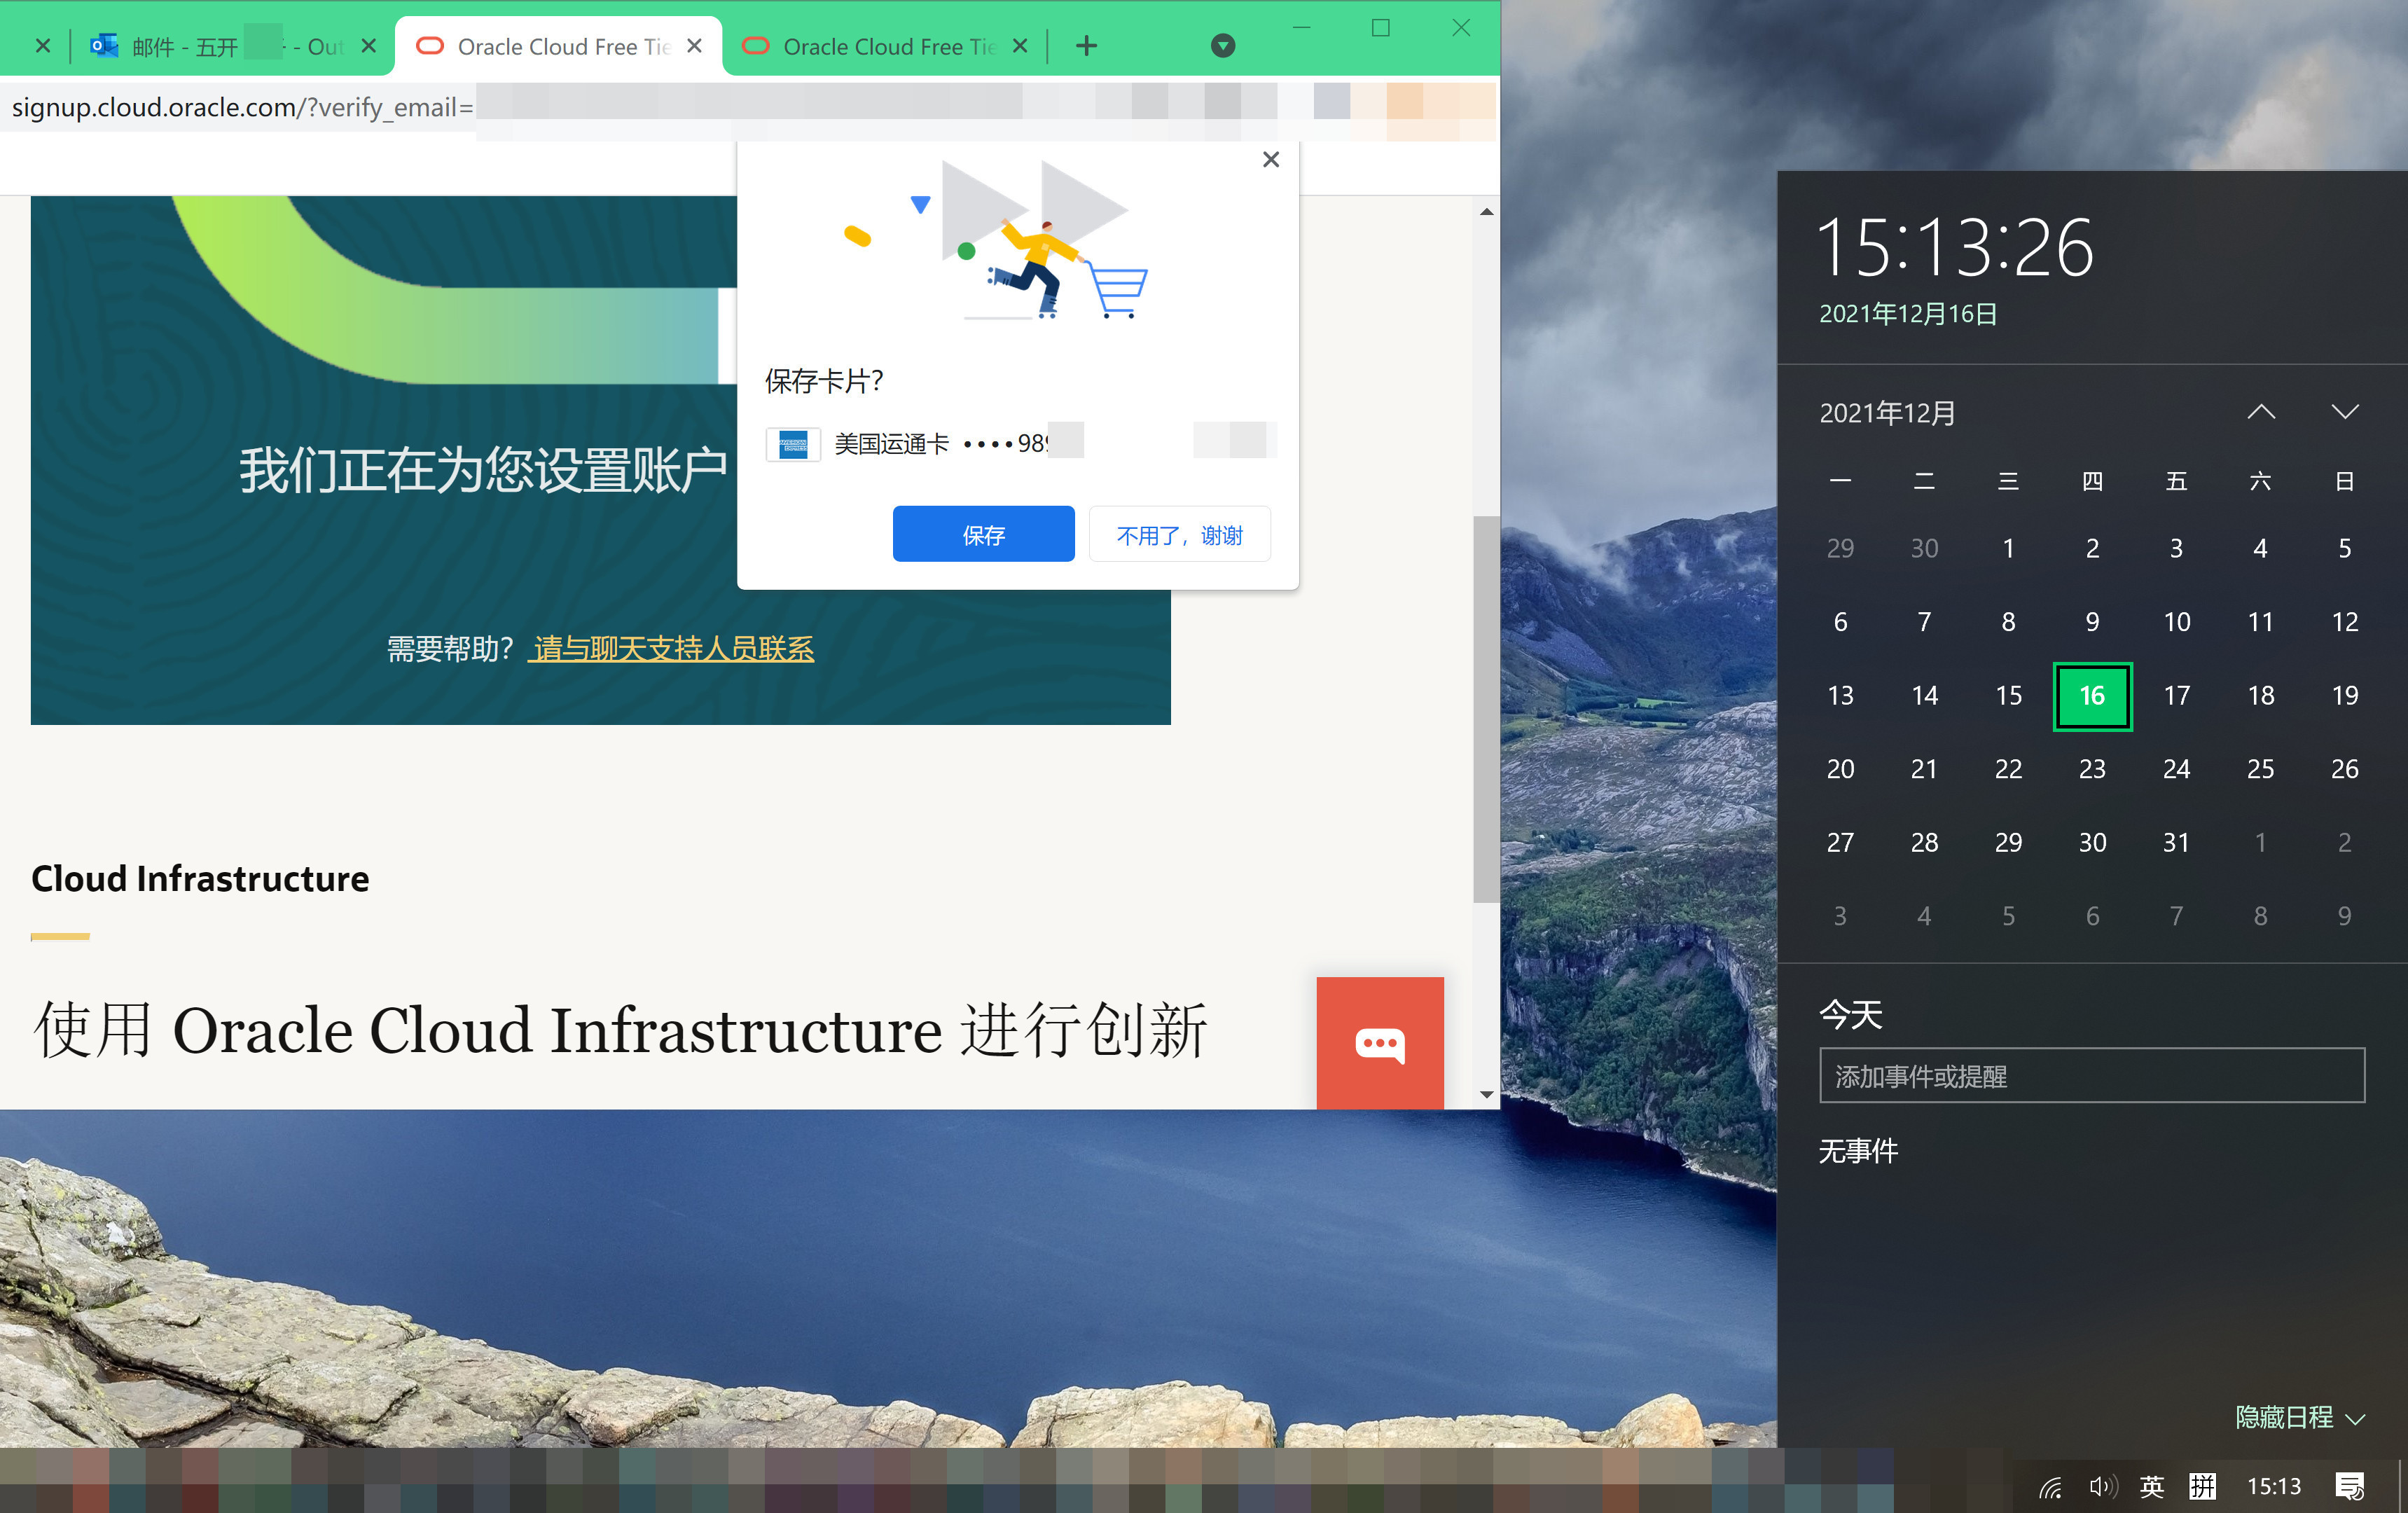Open the network icon in system tray
The height and width of the screenshot is (1513, 2408).
click(x=2051, y=1487)
